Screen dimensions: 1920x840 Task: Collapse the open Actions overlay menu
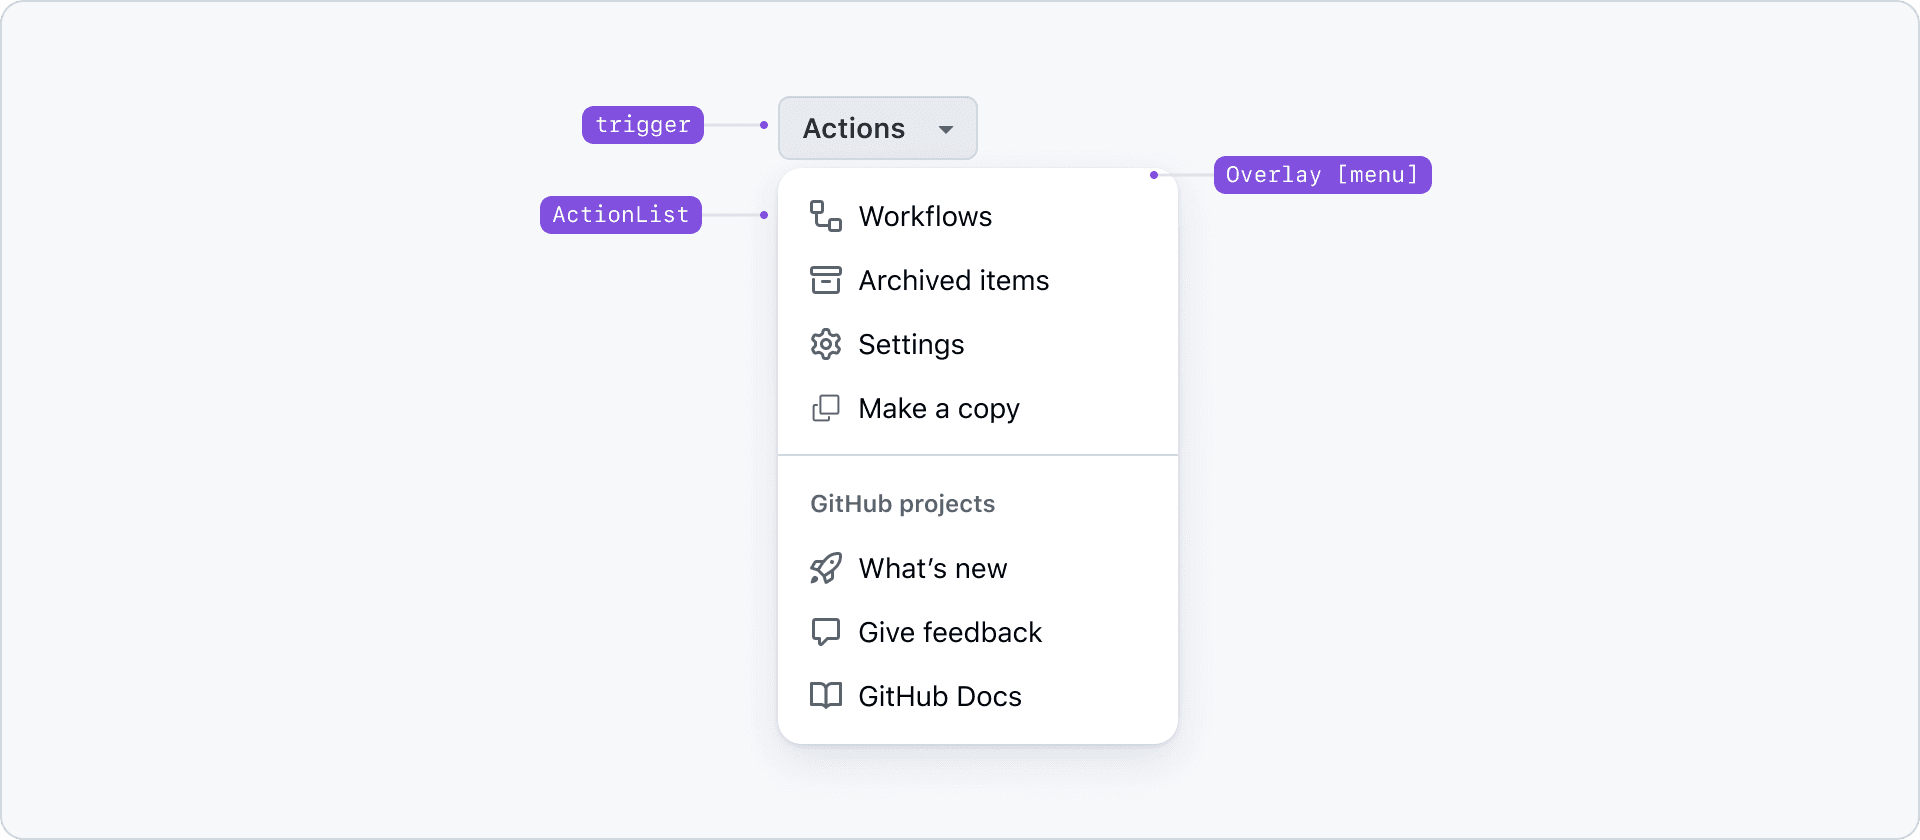[877, 128]
